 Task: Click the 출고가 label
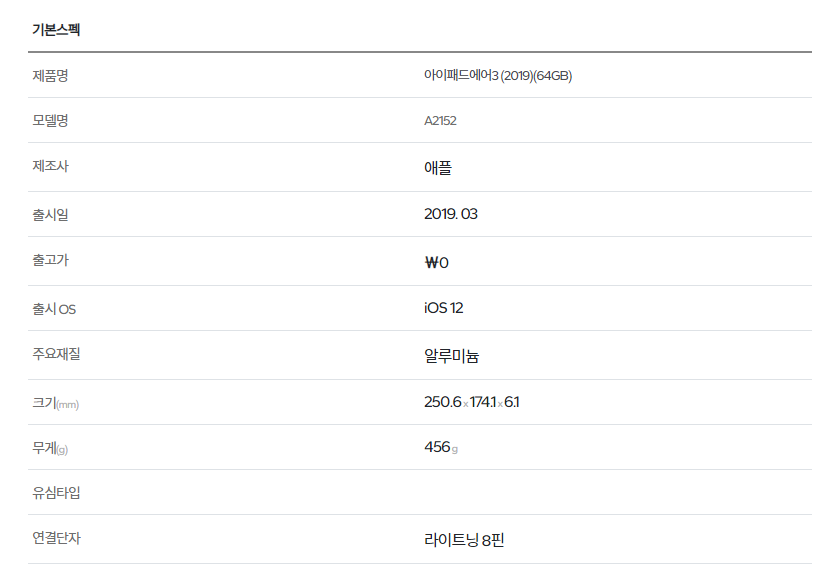[50, 260]
